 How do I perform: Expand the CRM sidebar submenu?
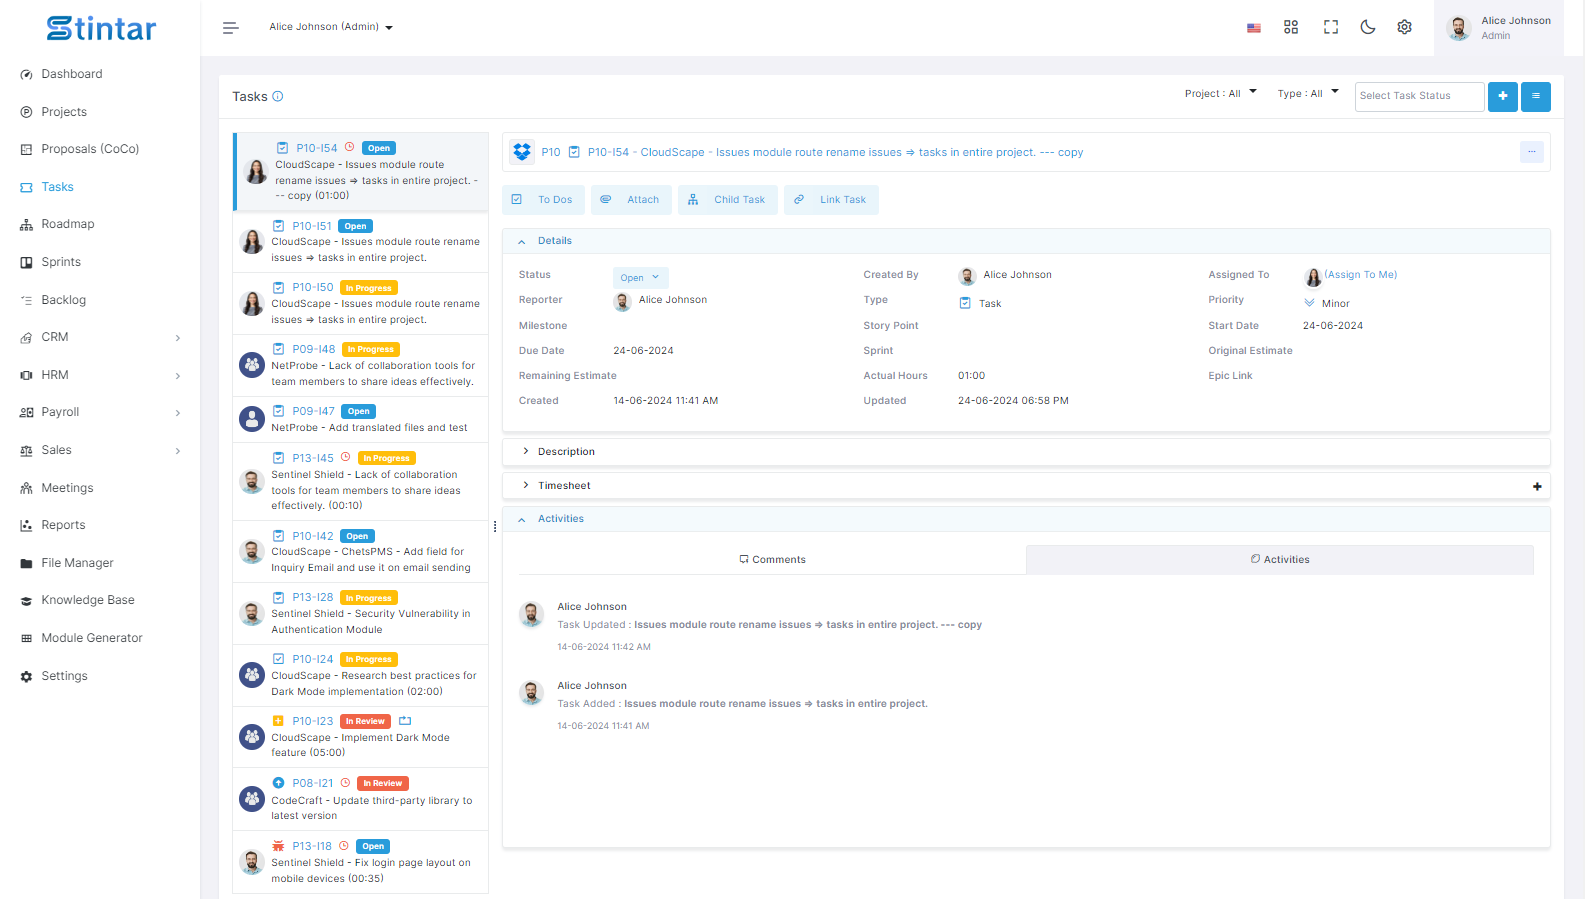click(x=100, y=337)
